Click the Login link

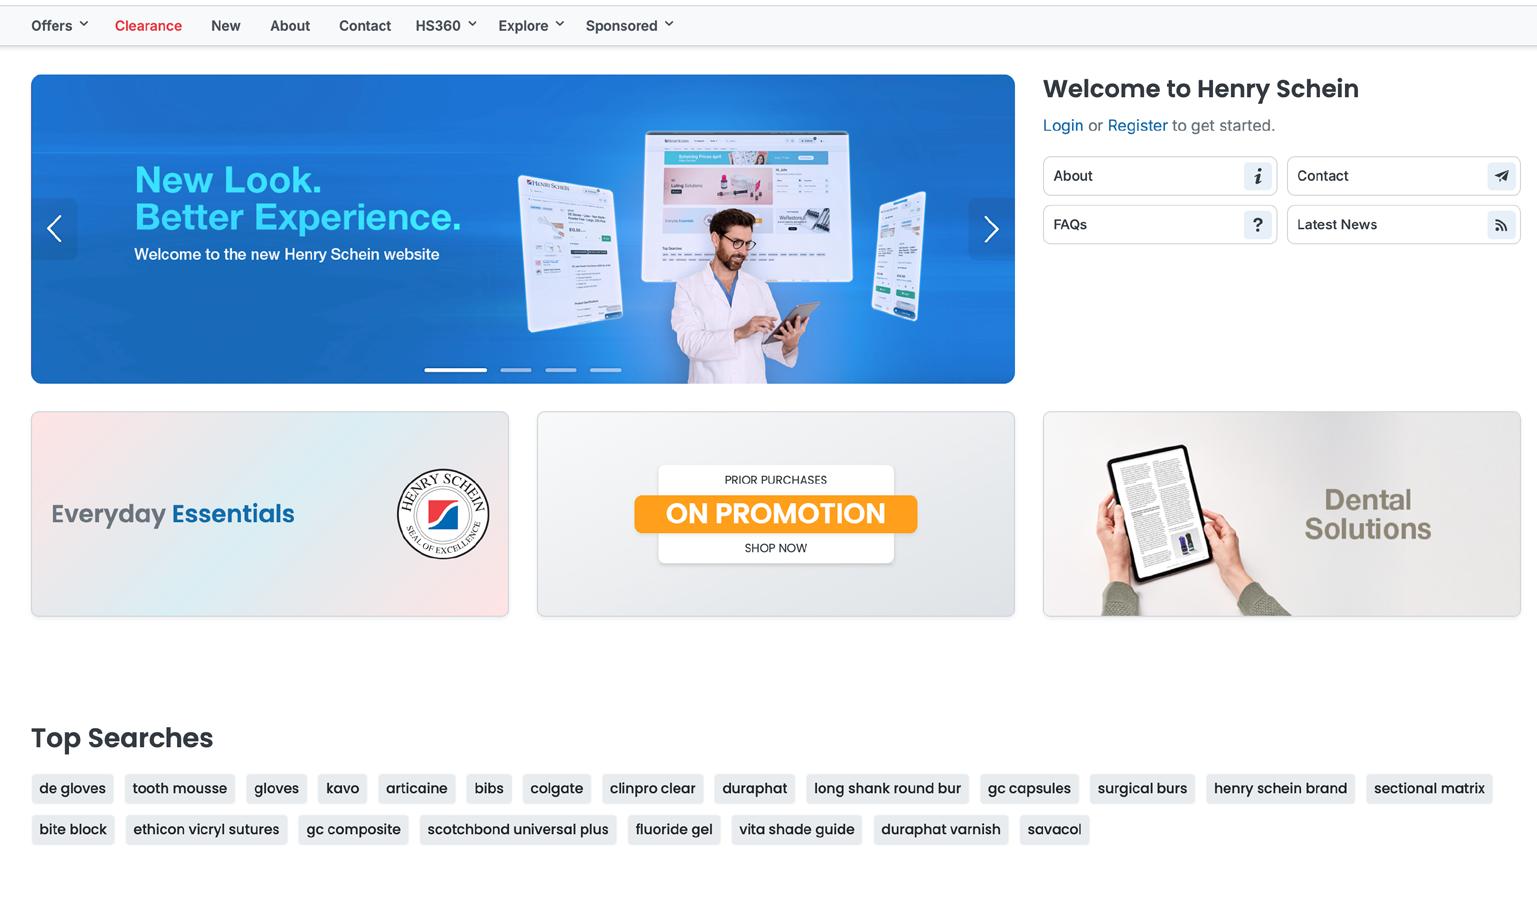(x=1063, y=125)
